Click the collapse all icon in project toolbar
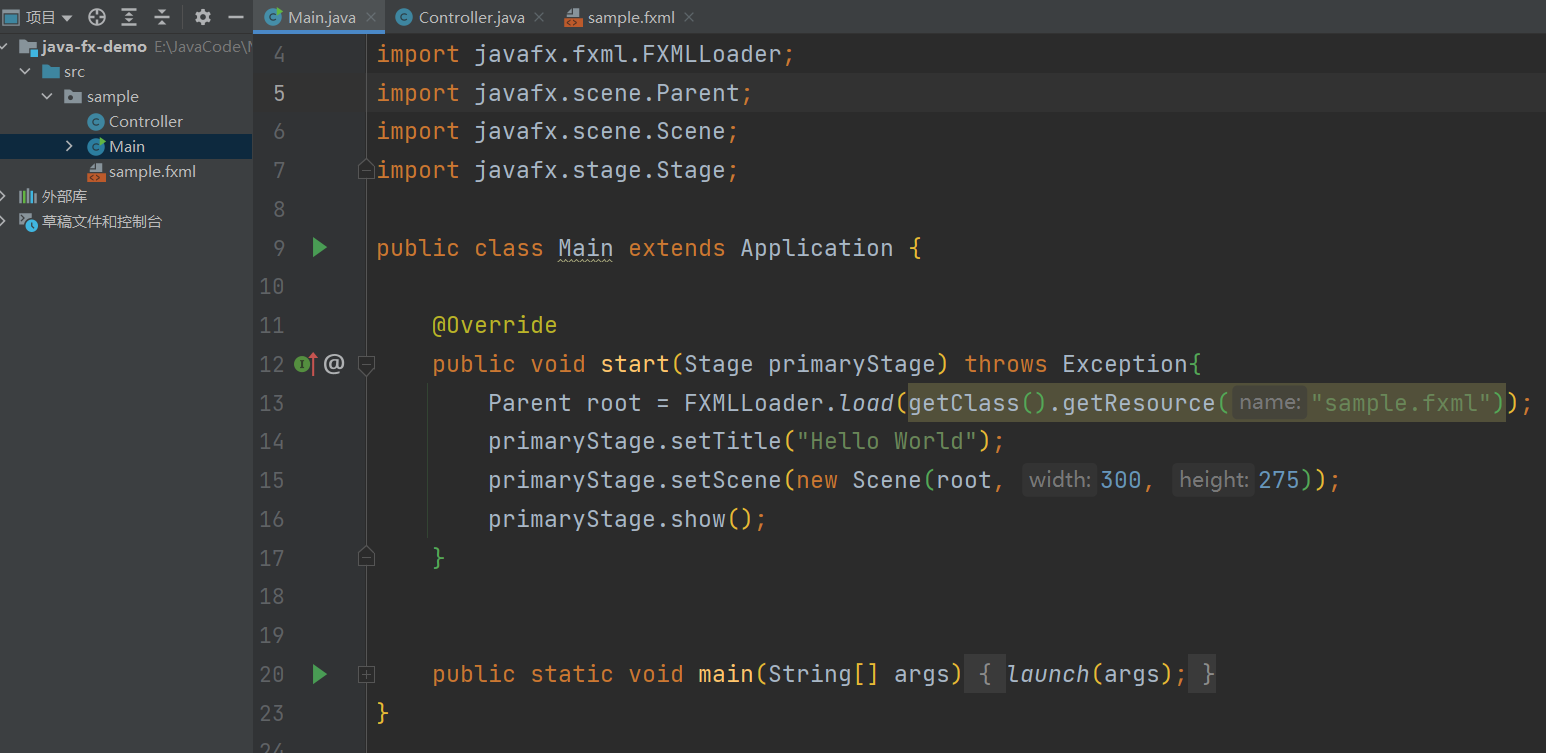The height and width of the screenshot is (753, 1546). [161, 17]
